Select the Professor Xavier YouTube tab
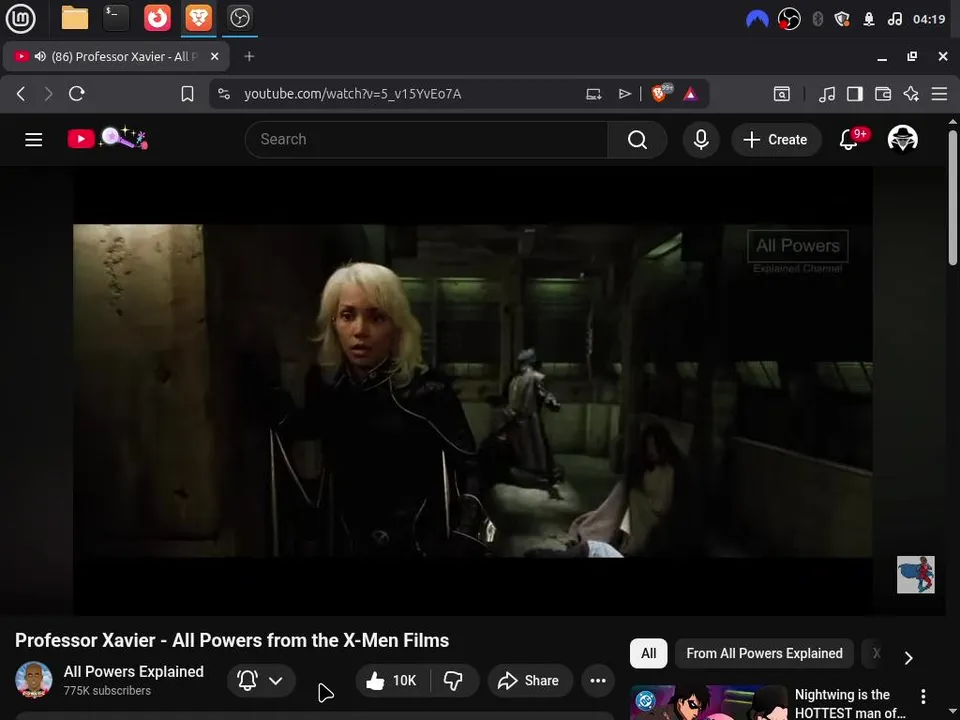 (116, 56)
